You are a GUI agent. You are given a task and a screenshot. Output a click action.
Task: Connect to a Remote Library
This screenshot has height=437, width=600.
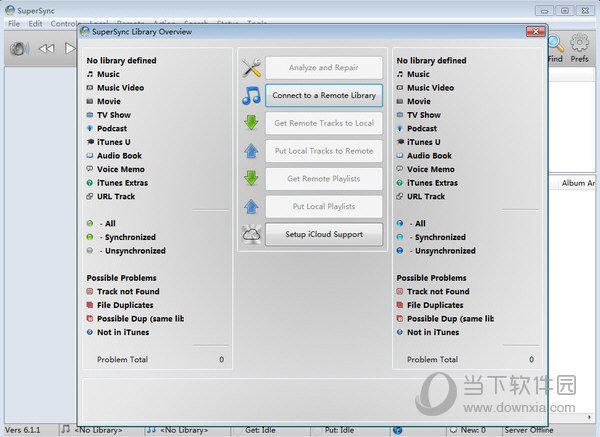tap(324, 95)
